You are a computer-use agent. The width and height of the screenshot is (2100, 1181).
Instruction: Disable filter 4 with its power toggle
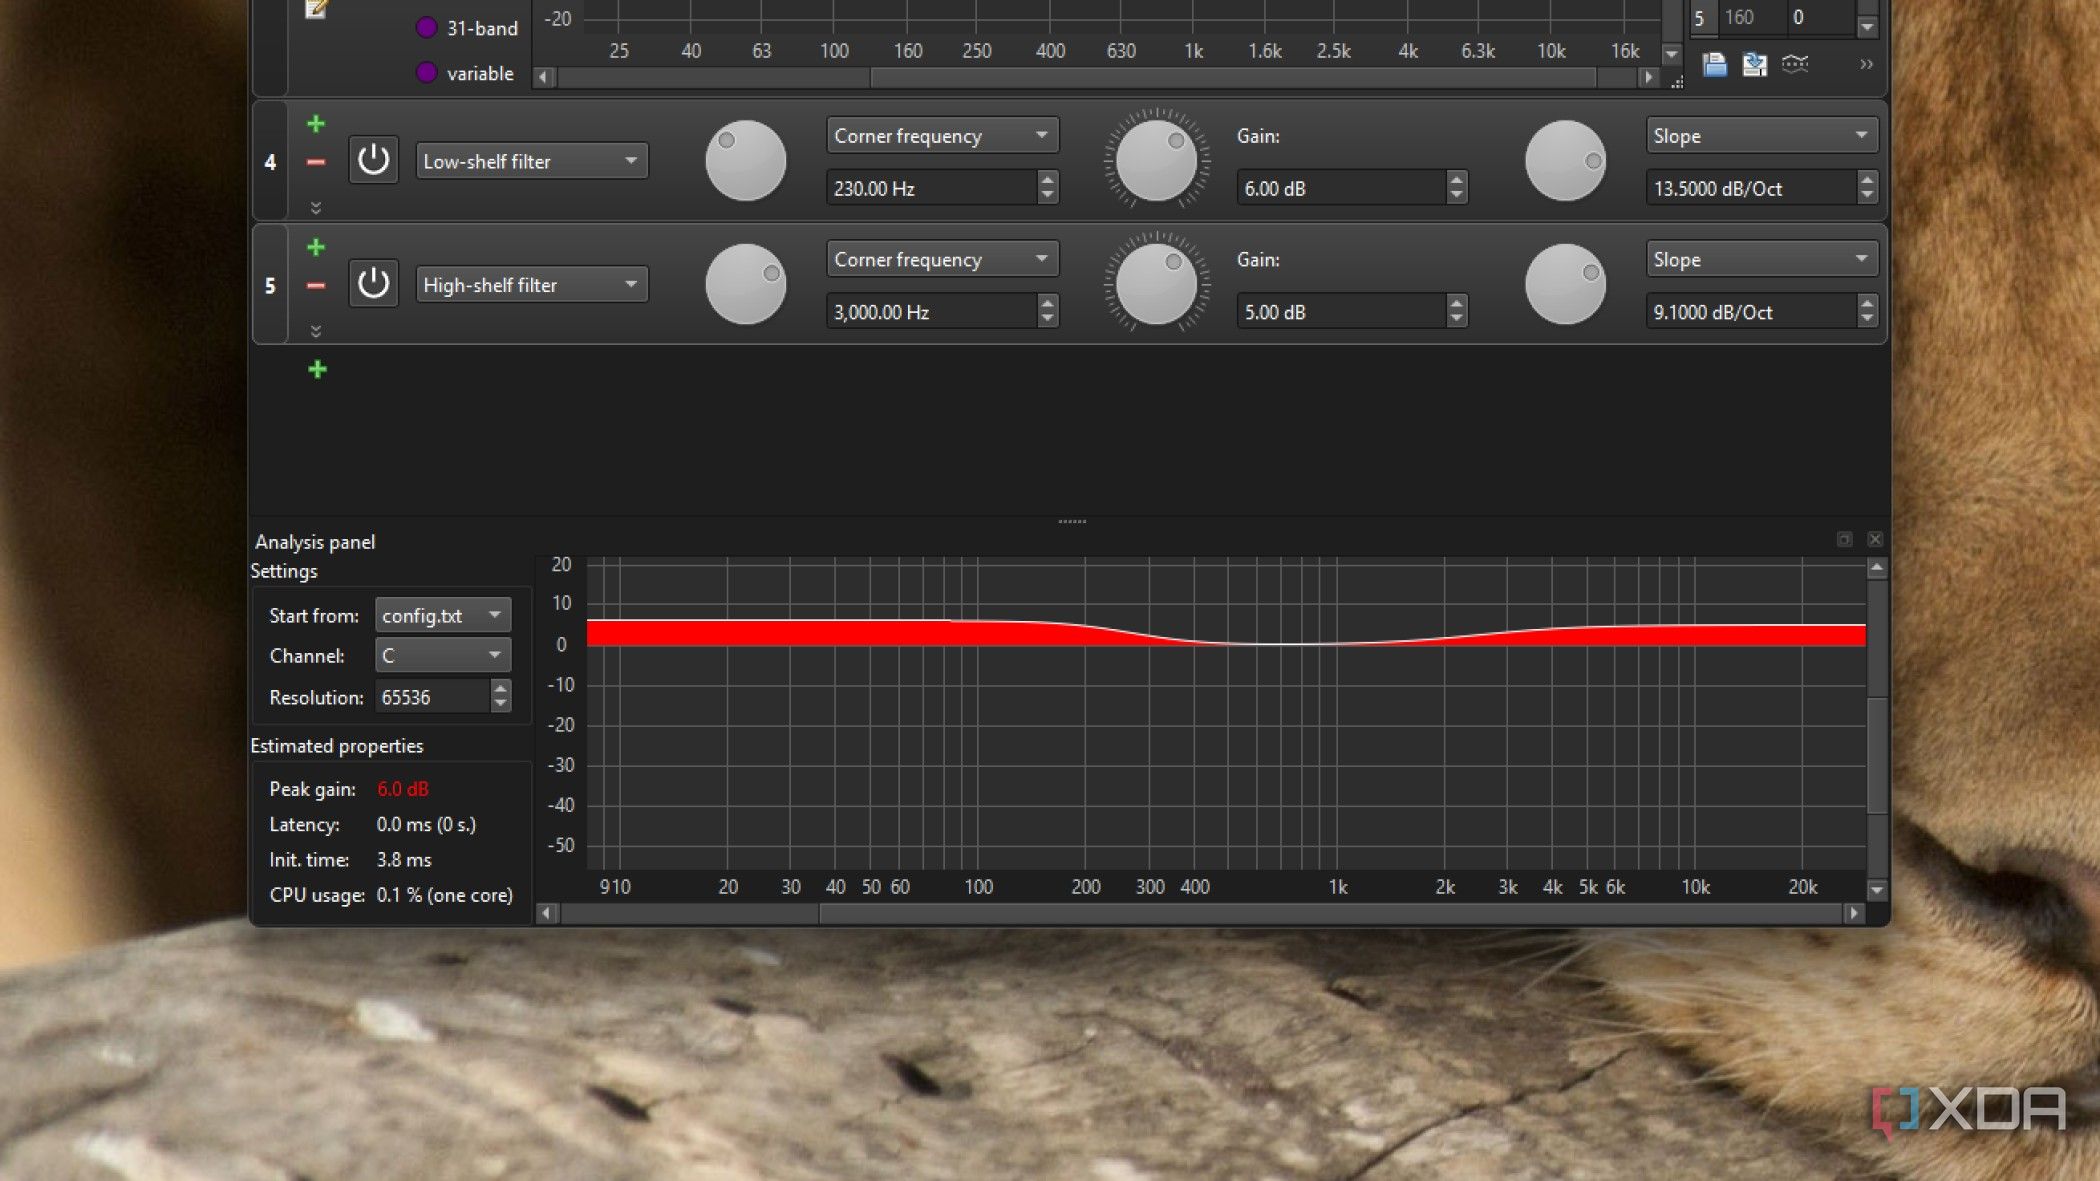click(373, 161)
